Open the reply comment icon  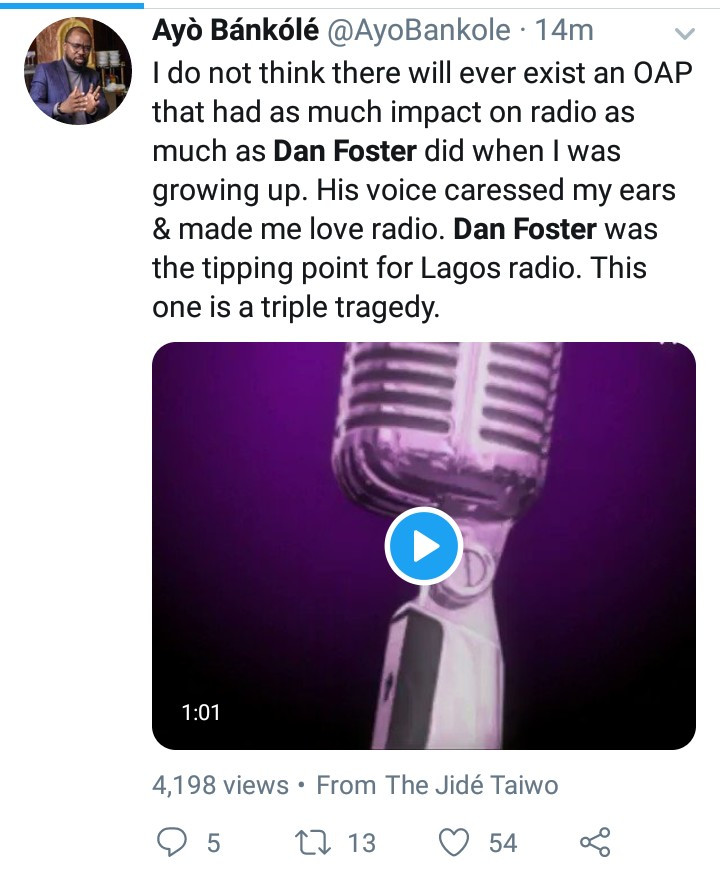[171, 842]
